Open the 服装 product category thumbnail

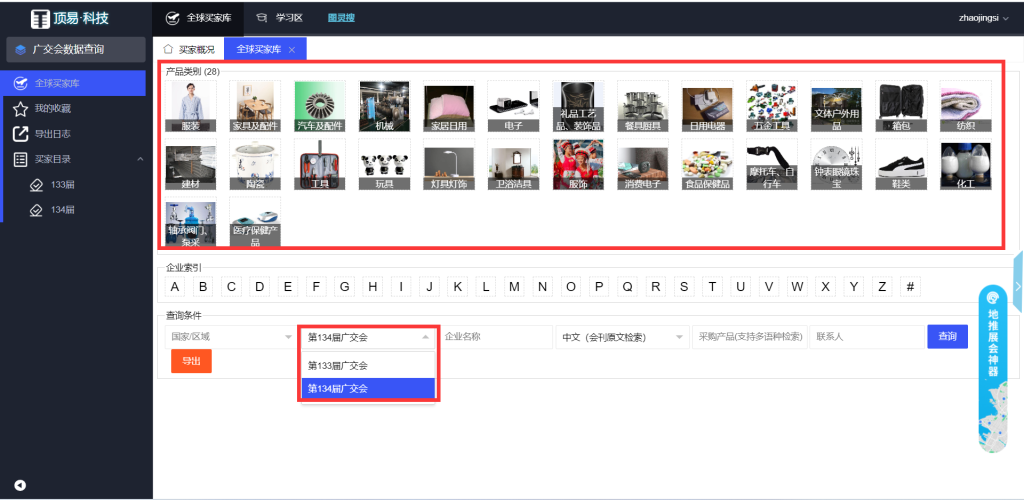click(190, 106)
